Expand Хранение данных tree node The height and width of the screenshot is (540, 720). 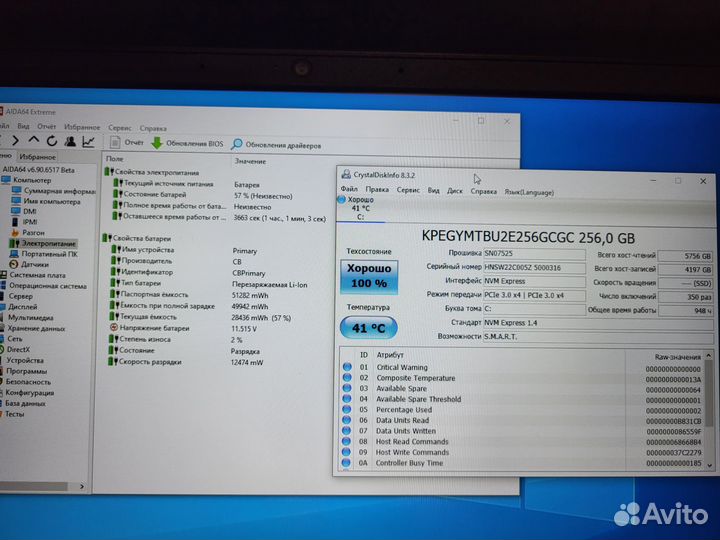[33, 328]
